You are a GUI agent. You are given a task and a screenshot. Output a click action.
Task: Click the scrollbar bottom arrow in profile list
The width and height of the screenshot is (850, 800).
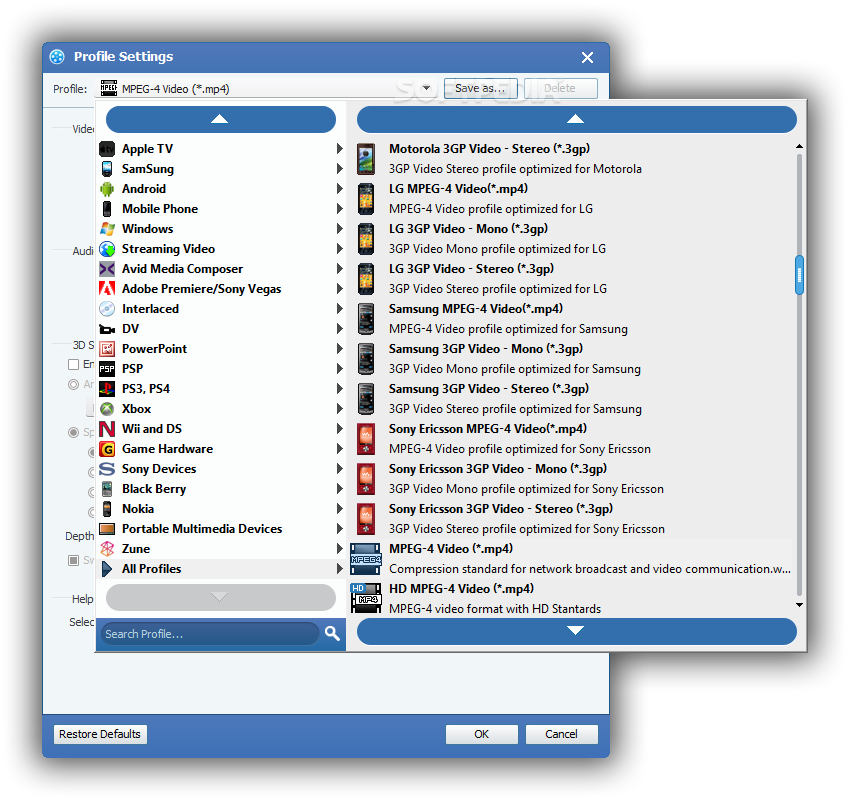pos(799,605)
